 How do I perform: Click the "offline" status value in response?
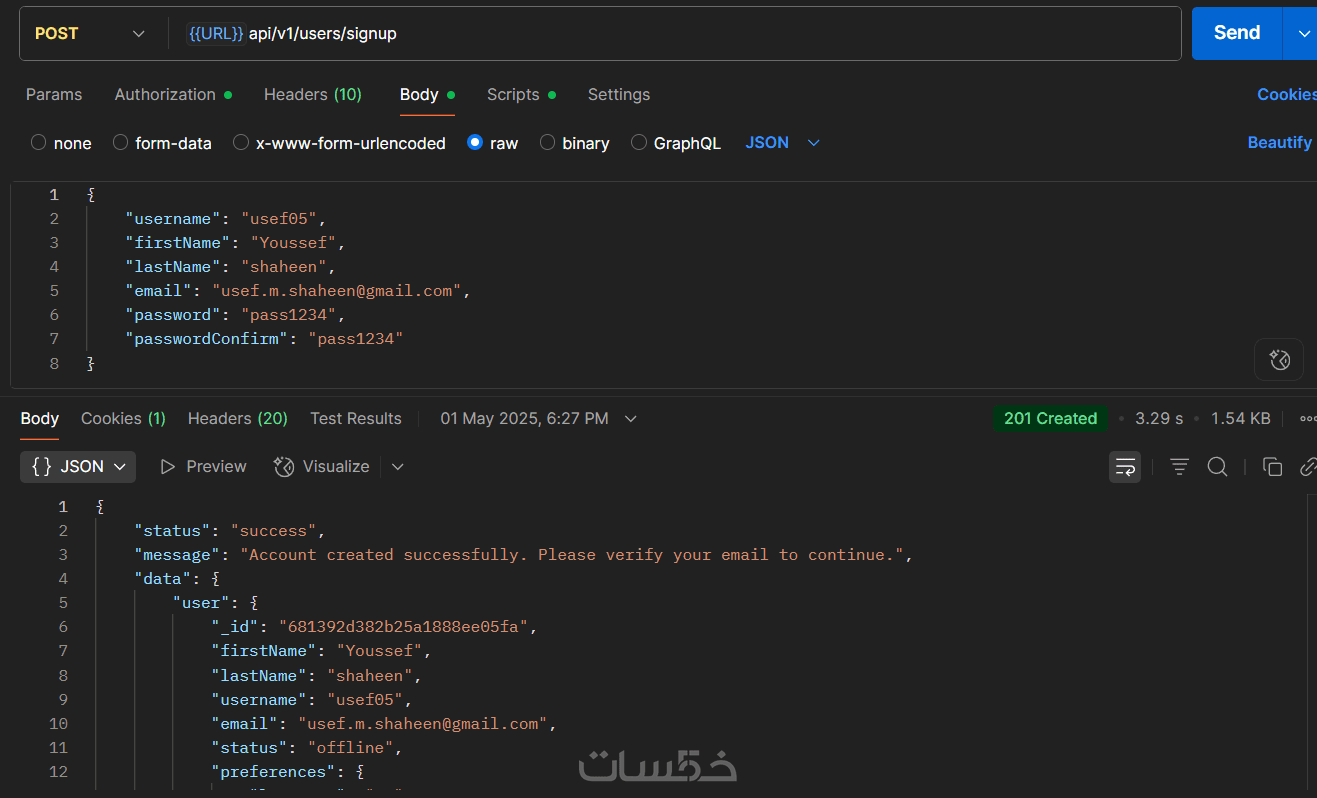(349, 747)
